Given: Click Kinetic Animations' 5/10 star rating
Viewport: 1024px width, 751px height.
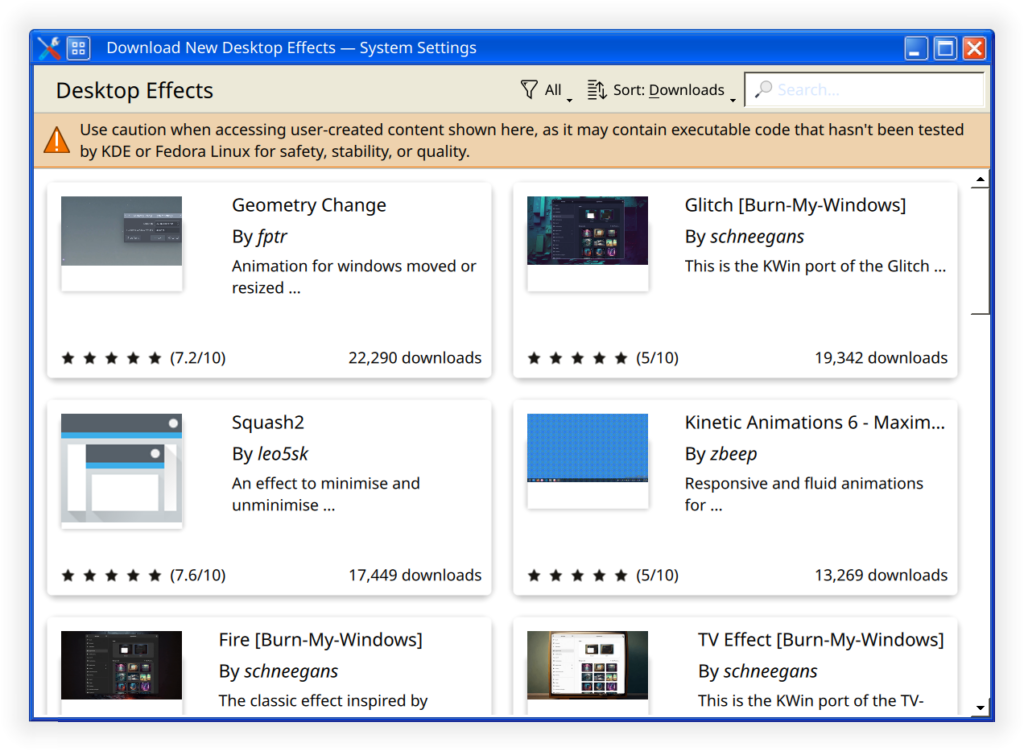Looking at the screenshot, I should [x=603, y=575].
